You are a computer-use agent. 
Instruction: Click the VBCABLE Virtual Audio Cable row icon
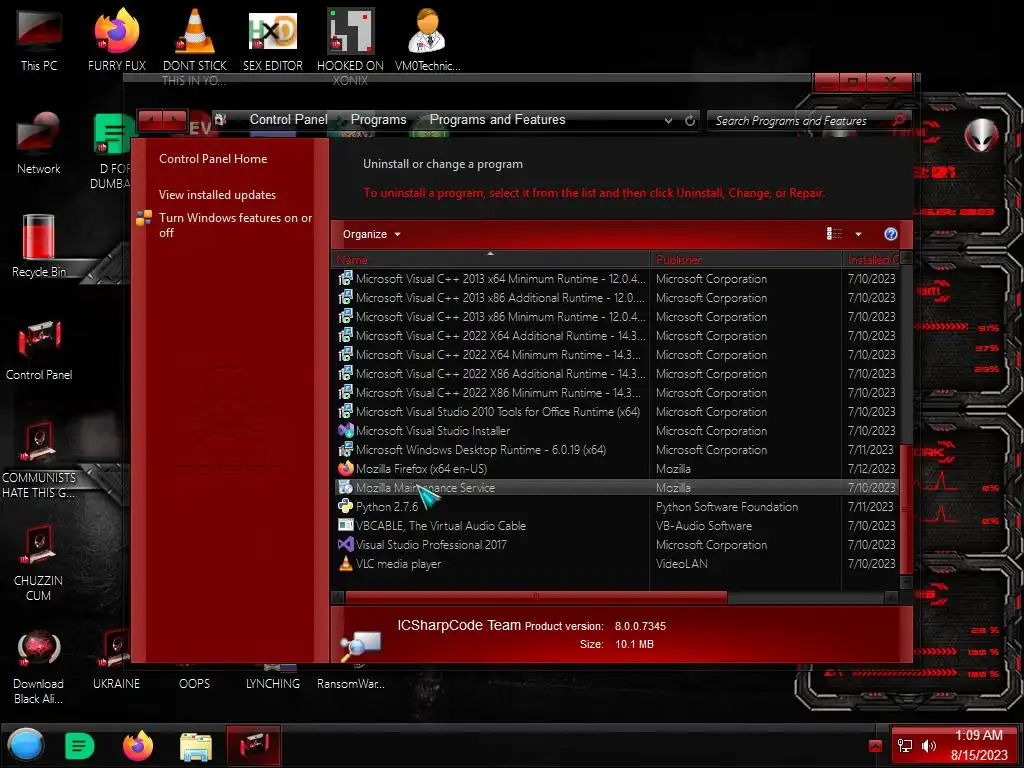pyautogui.click(x=345, y=525)
